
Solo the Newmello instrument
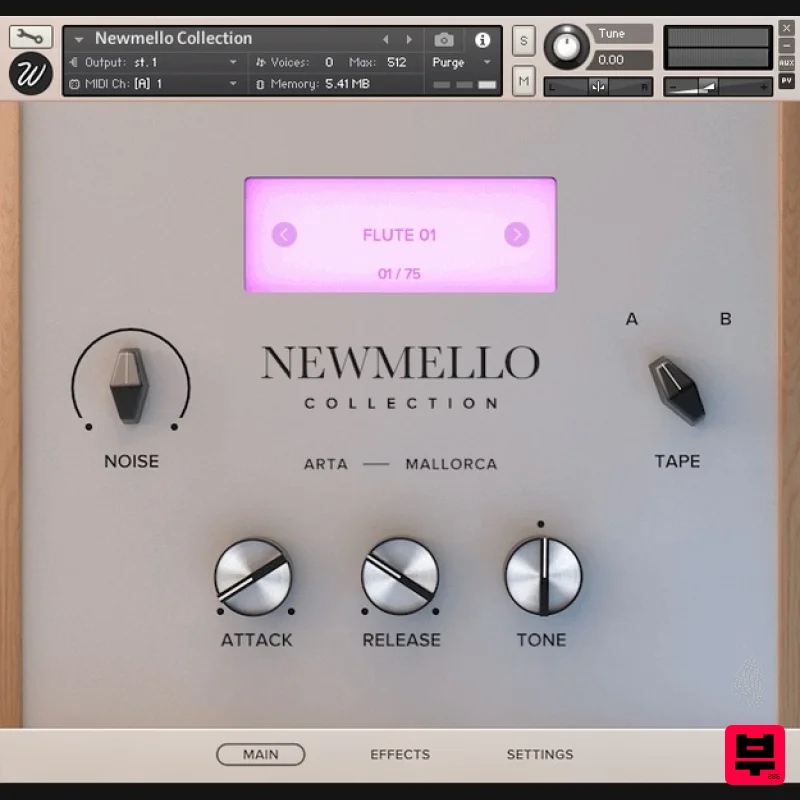523,40
